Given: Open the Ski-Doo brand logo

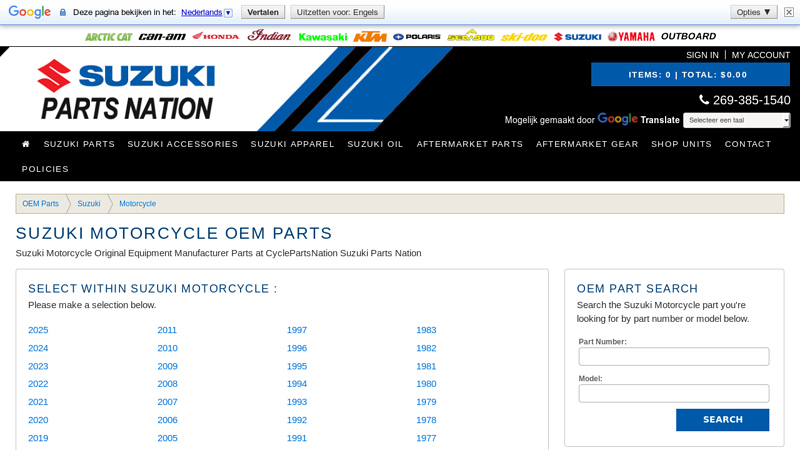Looking at the screenshot, I should [524, 37].
